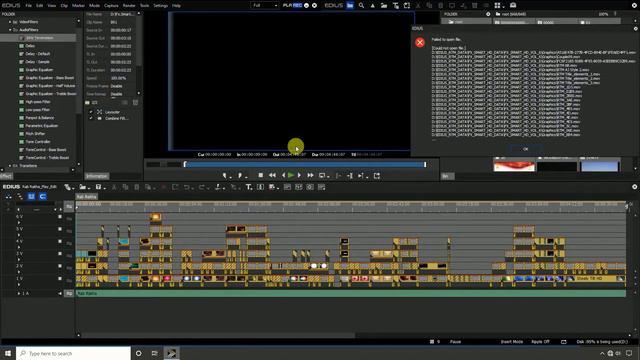The width and height of the screenshot is (640, 360).
Task: Toggle the 6 V track video mute
Action: [60, 217]
